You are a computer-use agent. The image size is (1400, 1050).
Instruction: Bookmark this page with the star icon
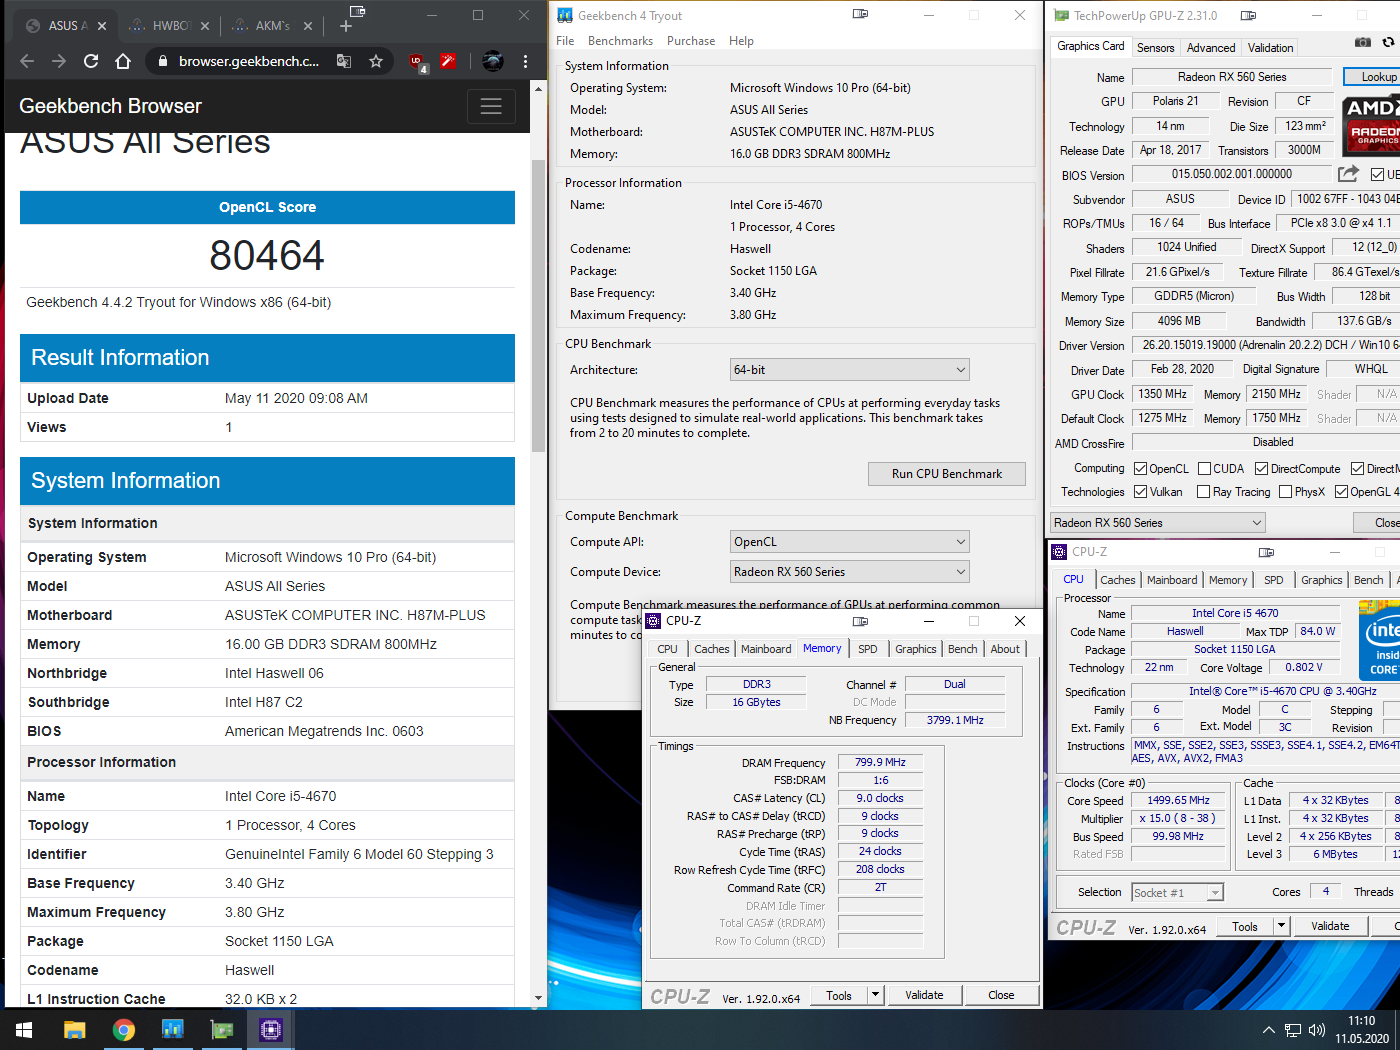376,61
